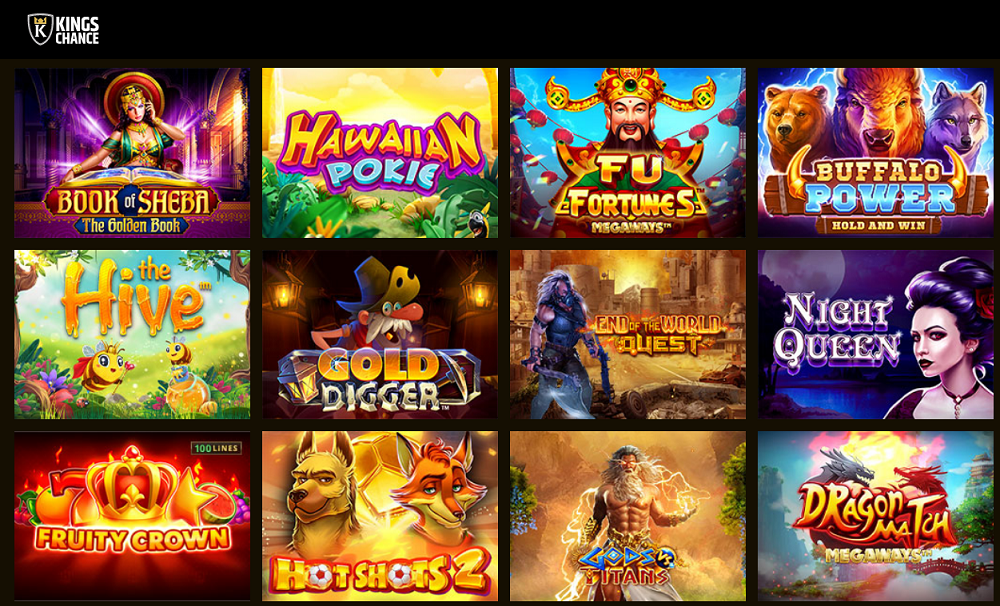Click the shield emblem in Kings Chance logo
The width and height of the screenshot is (1000, 606).
click(x=40, y=29)
